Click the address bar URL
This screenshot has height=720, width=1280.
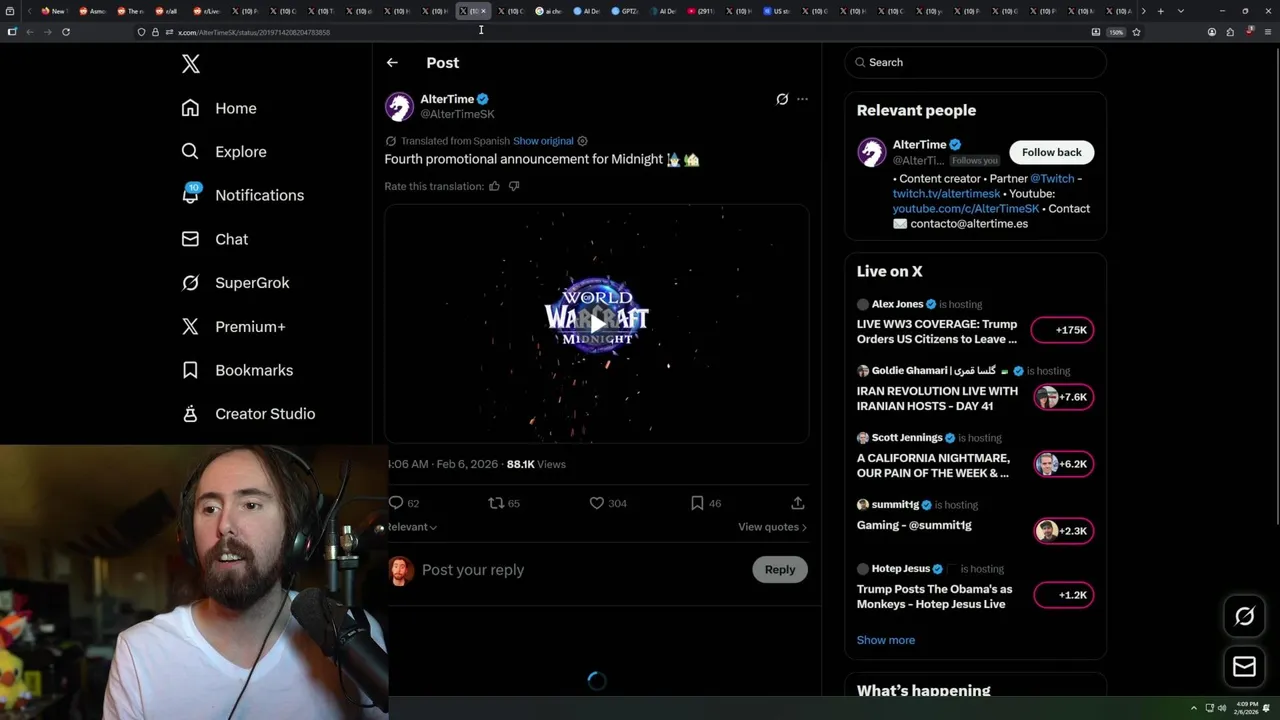tap(254, 32)
